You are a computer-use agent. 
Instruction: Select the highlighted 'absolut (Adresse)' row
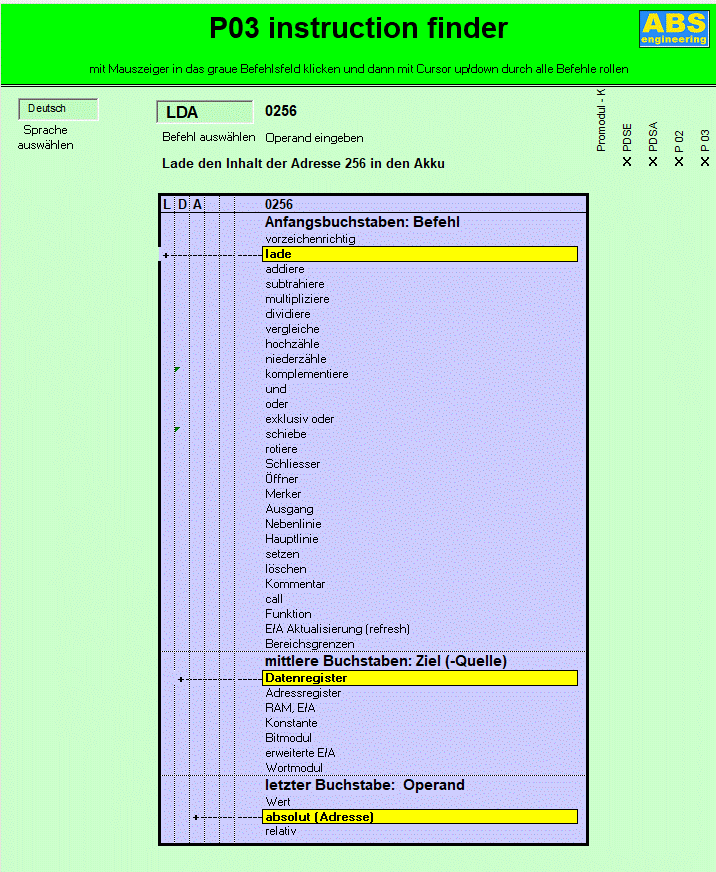point(420,817)
